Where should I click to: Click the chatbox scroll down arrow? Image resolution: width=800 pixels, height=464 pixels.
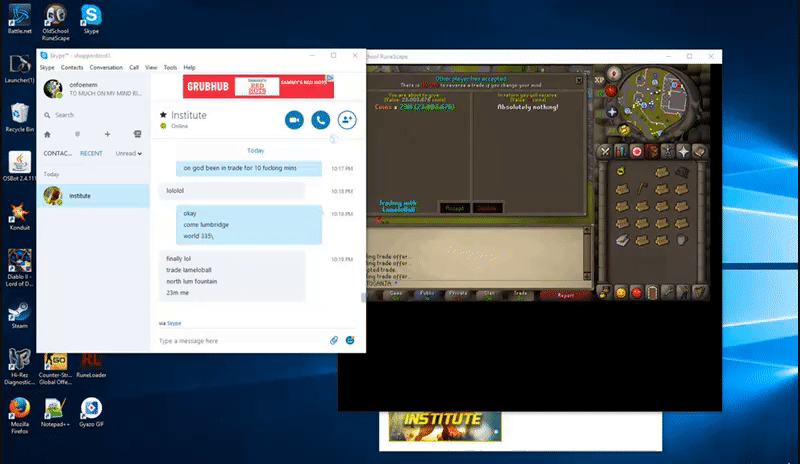tap(587, 276)
